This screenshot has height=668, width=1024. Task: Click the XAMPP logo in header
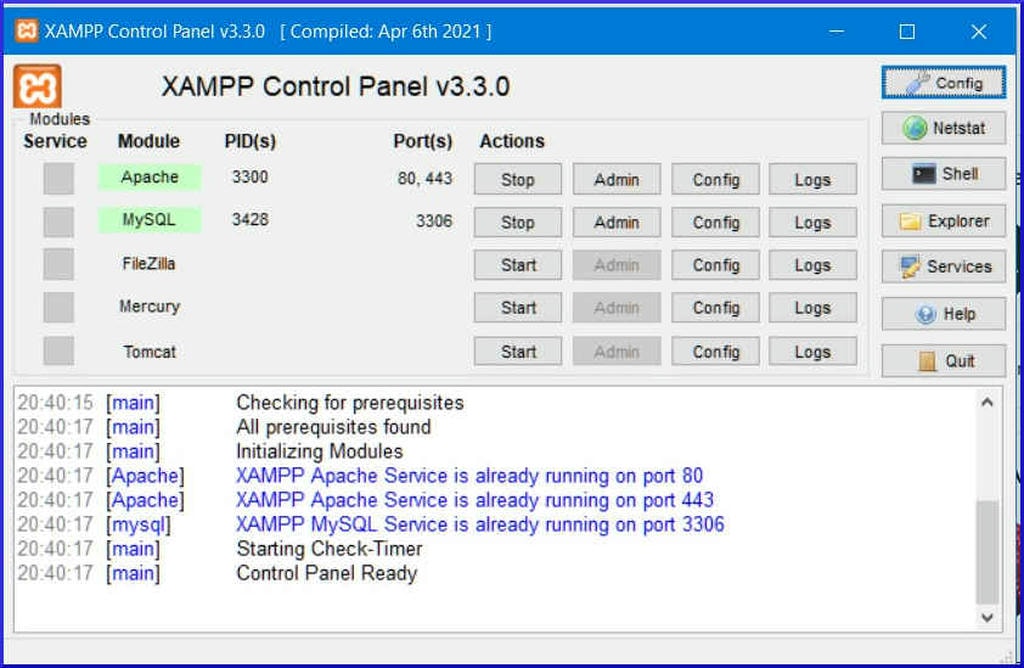(x=37, y=86)
